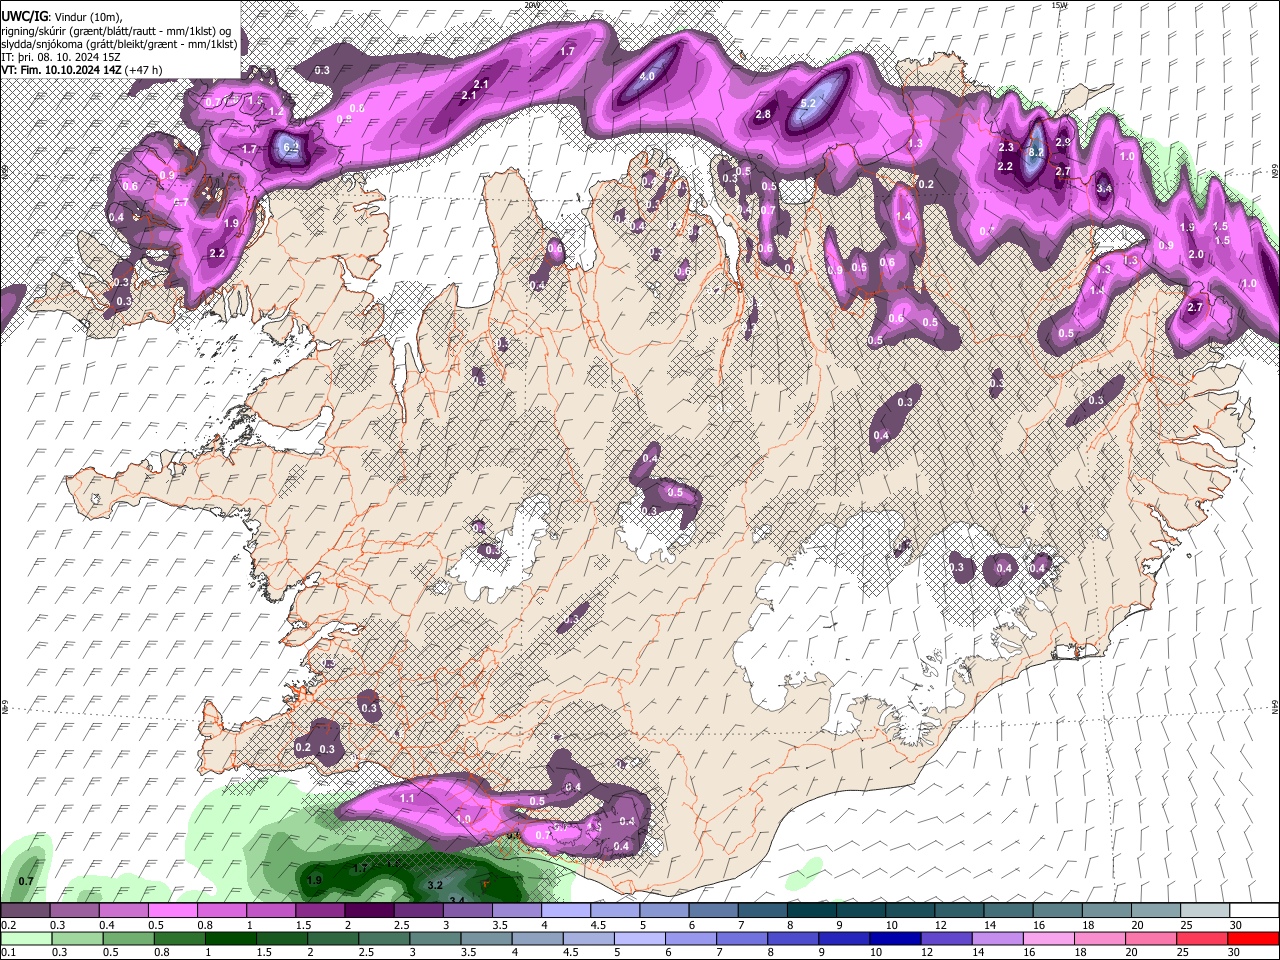Click the deep blue rain swatch between 10 and 12

[x=893, y=938]
